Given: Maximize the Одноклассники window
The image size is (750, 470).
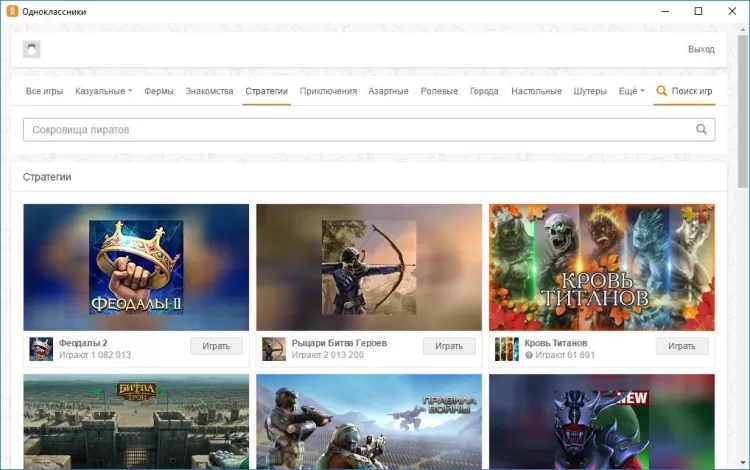Looking at the screenshot, I should [x=698, y=11].
